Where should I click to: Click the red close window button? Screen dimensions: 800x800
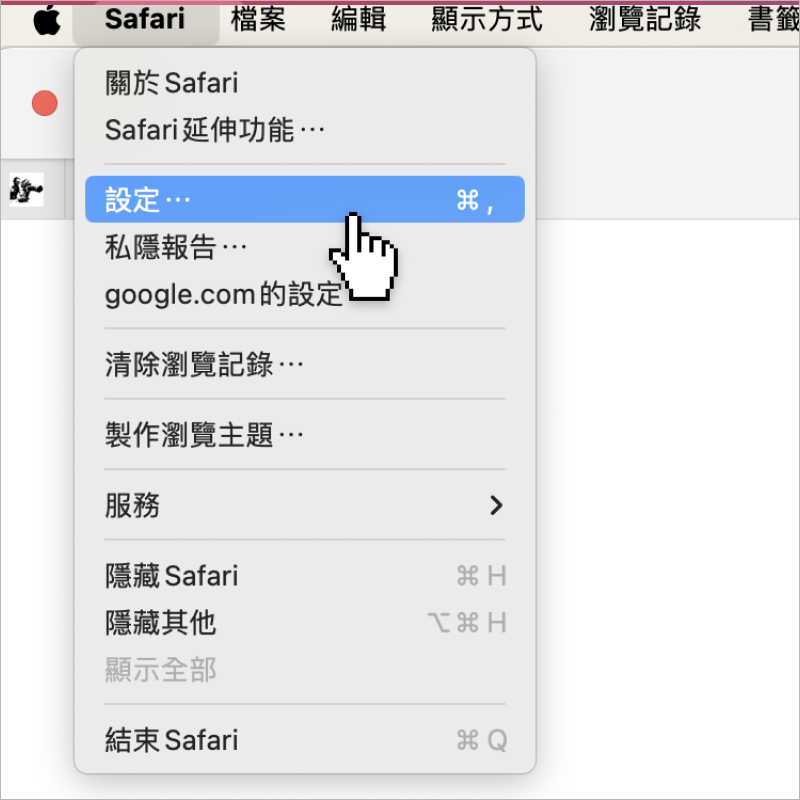click(x=44, y=103)
